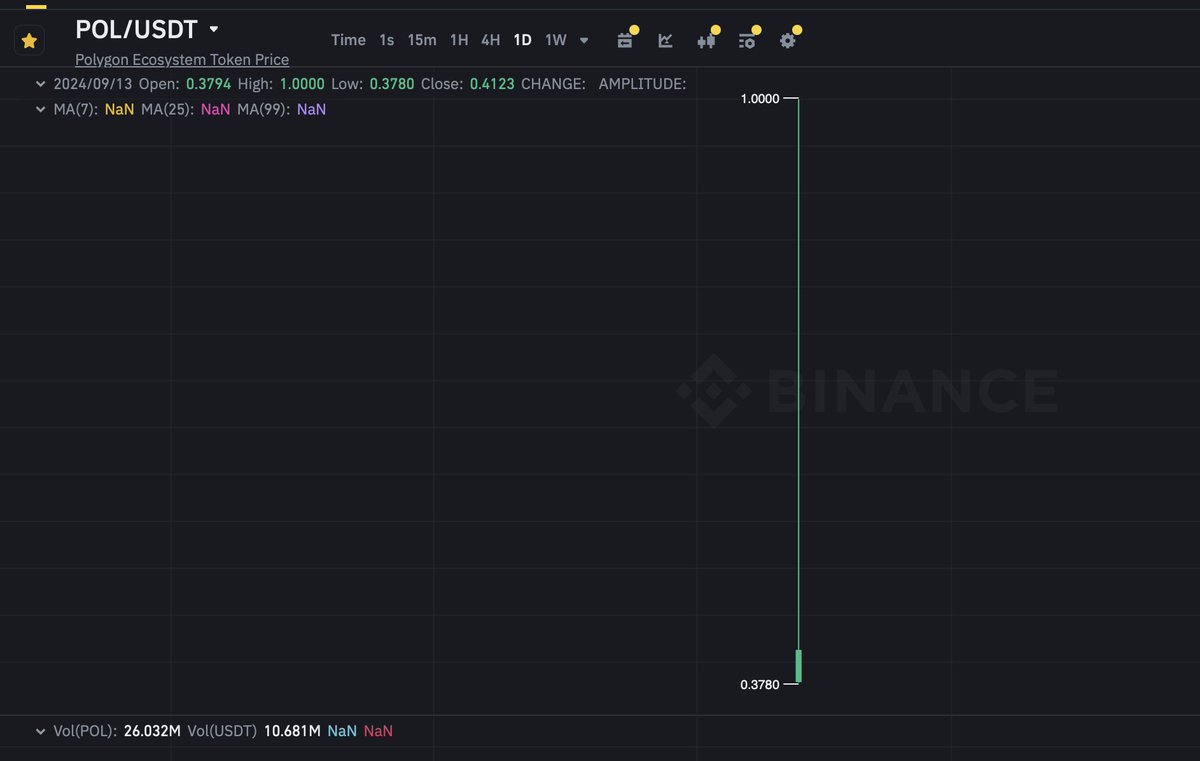Expand more time intervals dropdown
Viewport: 1200px width, 761px height.
point(584,41)
